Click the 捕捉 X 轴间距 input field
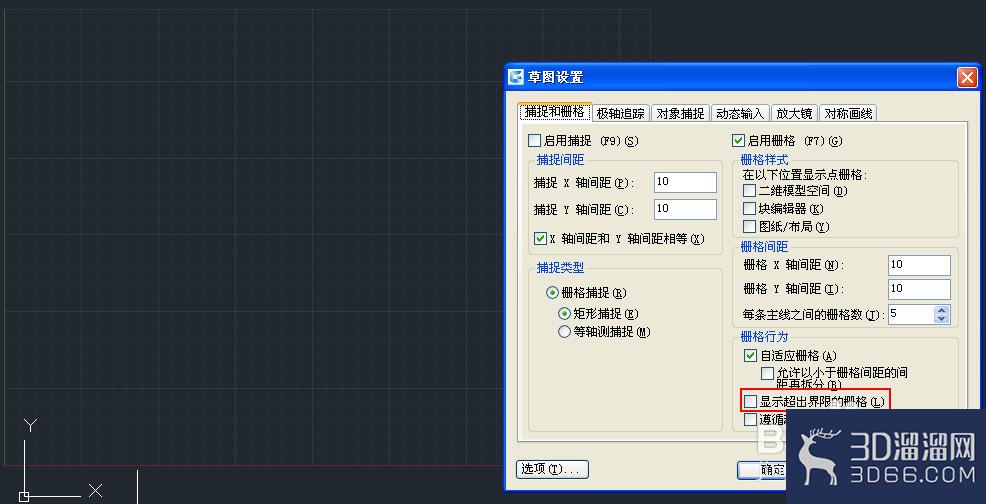This screenshot has height=504, width=986. (685, 182)
